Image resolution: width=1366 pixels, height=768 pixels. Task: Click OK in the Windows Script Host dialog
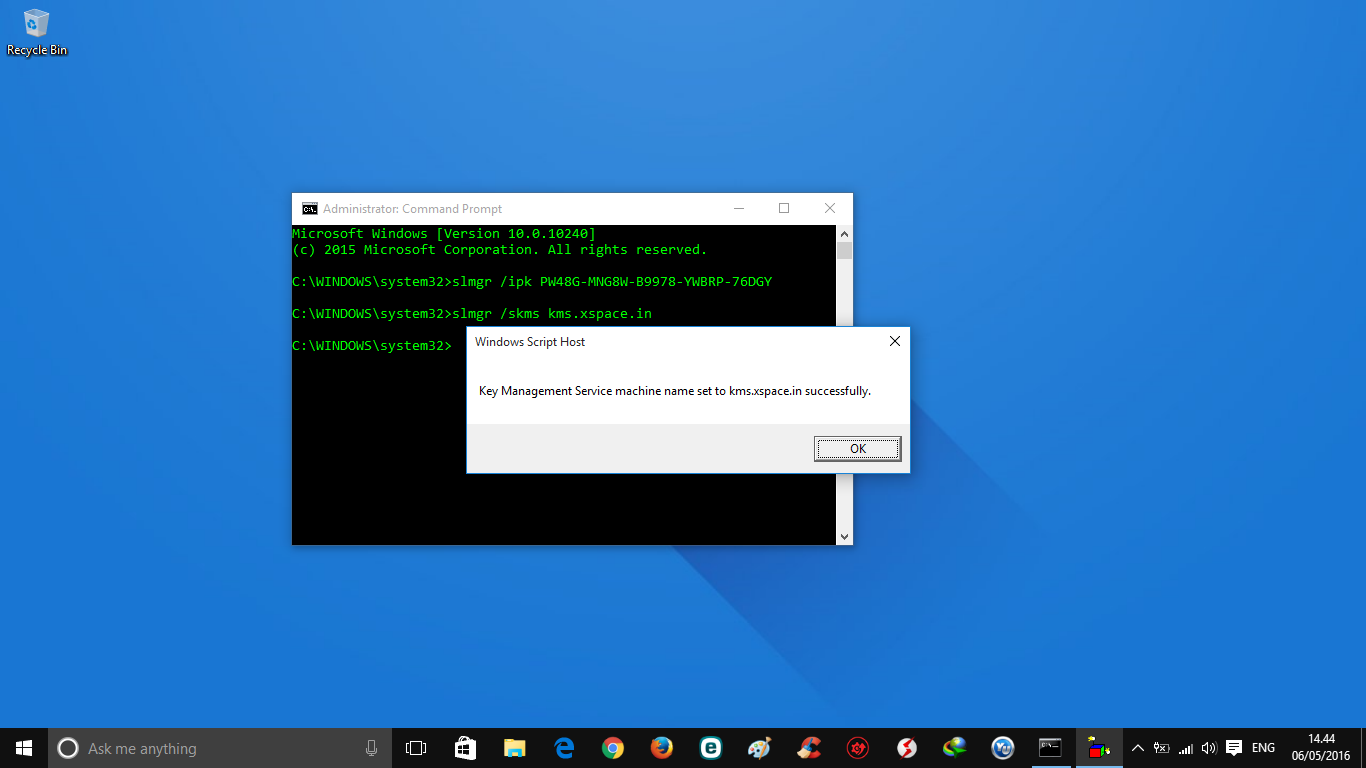tap(858, 449)
